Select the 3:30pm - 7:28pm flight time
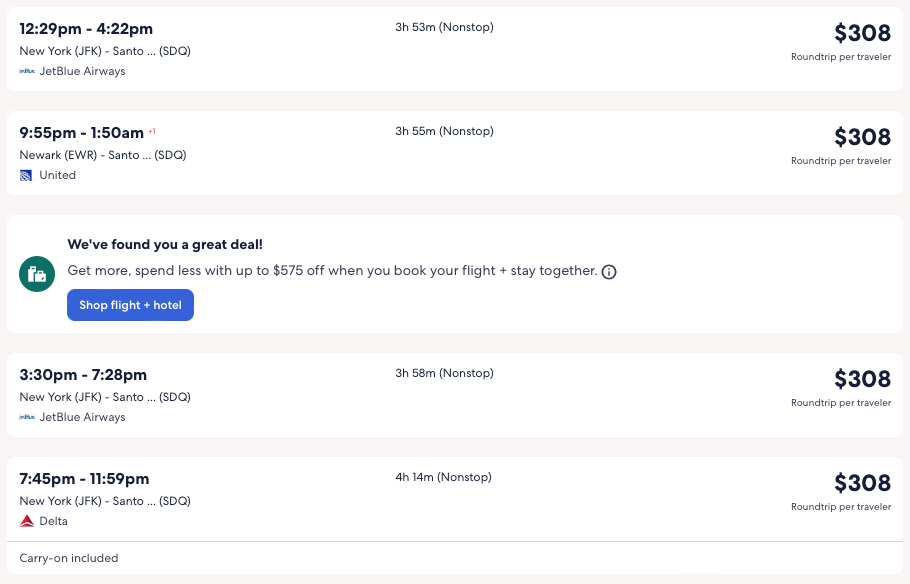This screenshot has width=910, height=584. (83, 375)
